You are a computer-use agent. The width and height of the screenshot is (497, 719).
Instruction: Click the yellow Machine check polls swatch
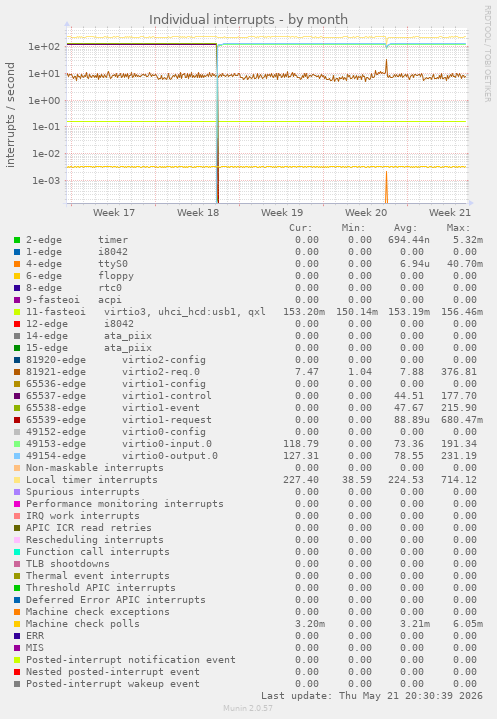pos(17,624)
